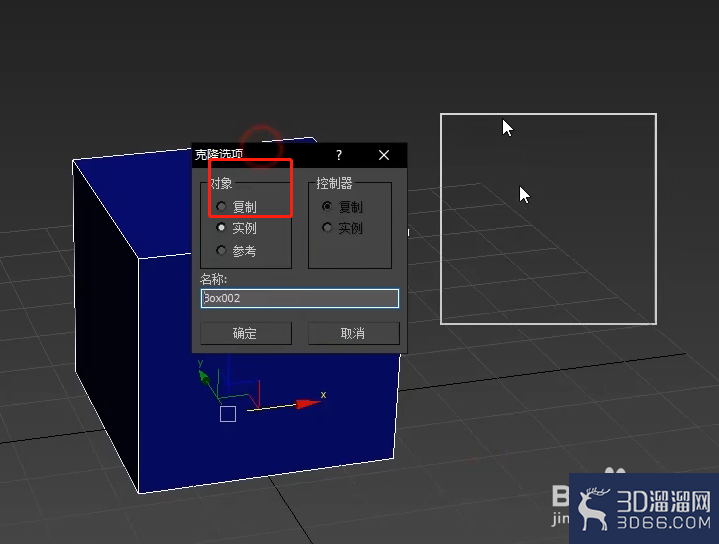Image resolution: width=719 pixels, height=544 pixels.
Task: Select the 参考 object radio option
Action: [221, 250]
